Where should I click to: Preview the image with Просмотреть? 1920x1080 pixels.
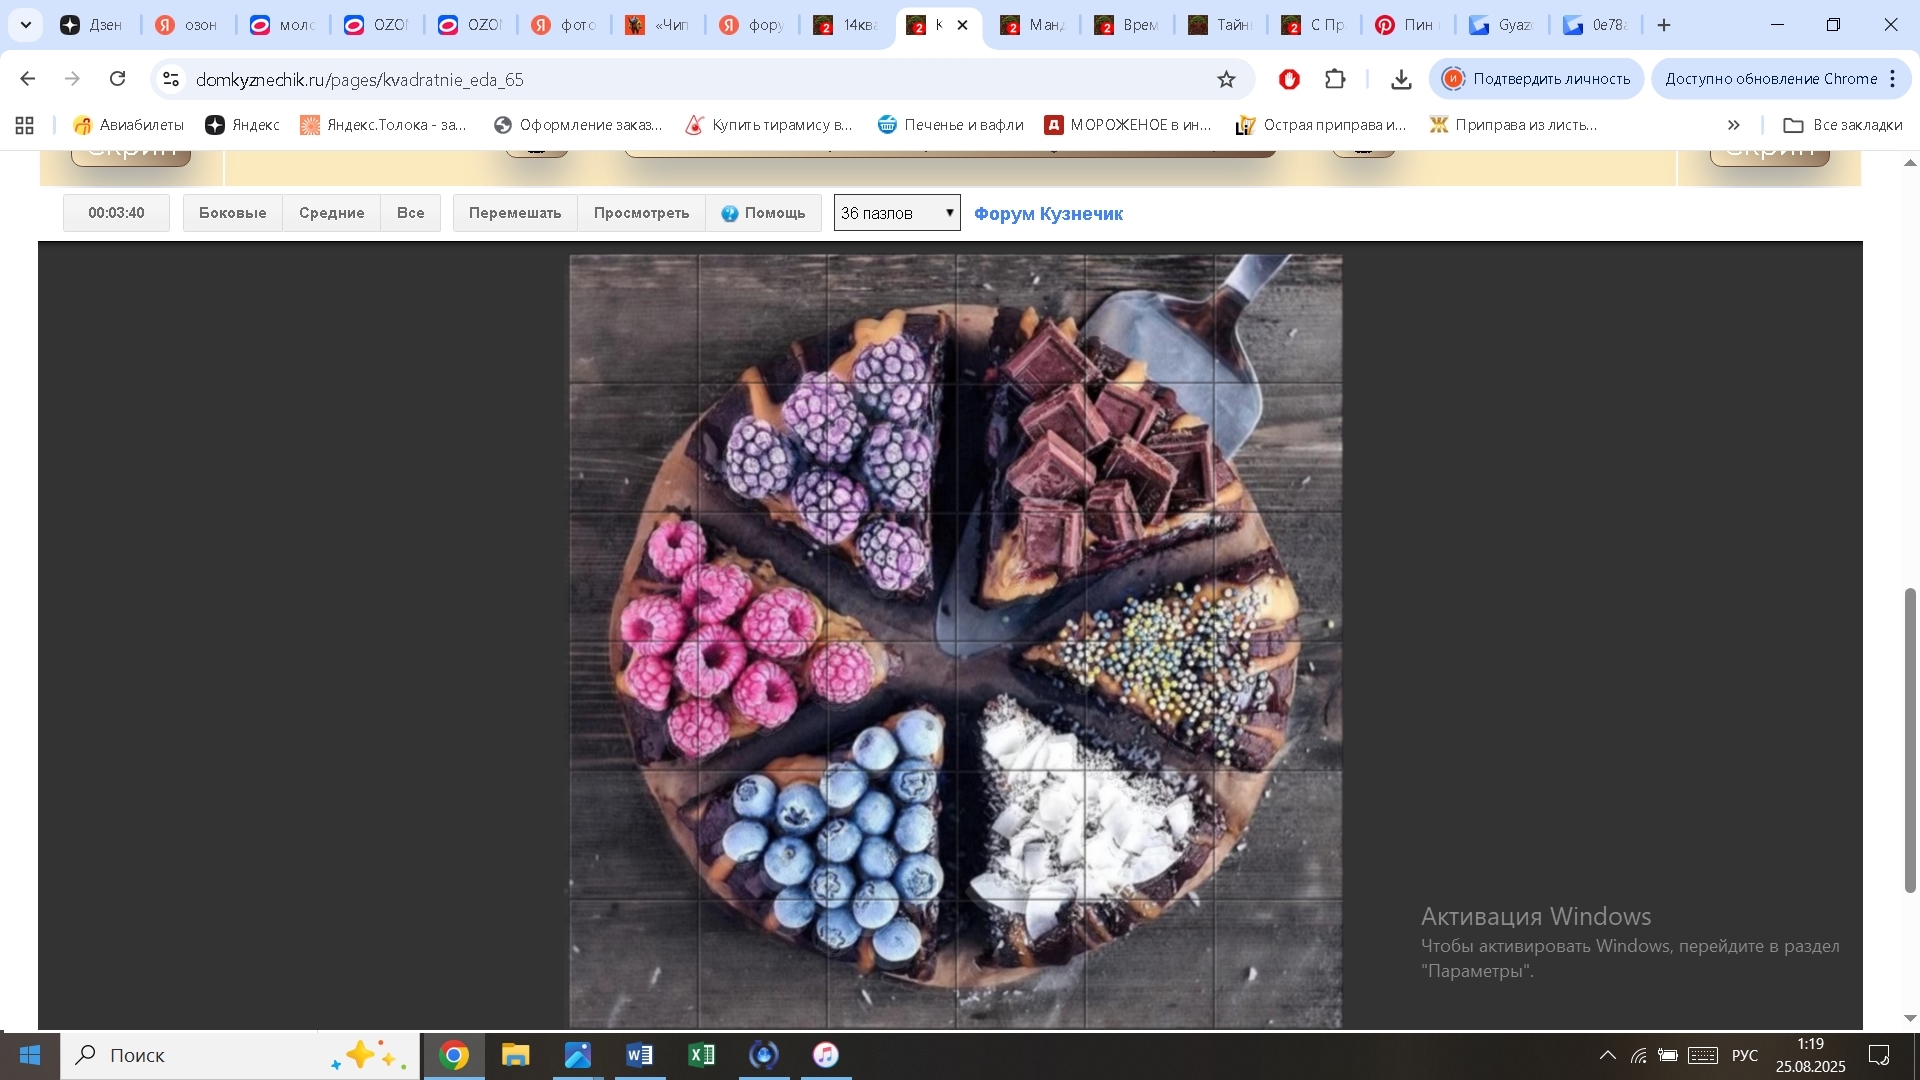coord(641,213)
